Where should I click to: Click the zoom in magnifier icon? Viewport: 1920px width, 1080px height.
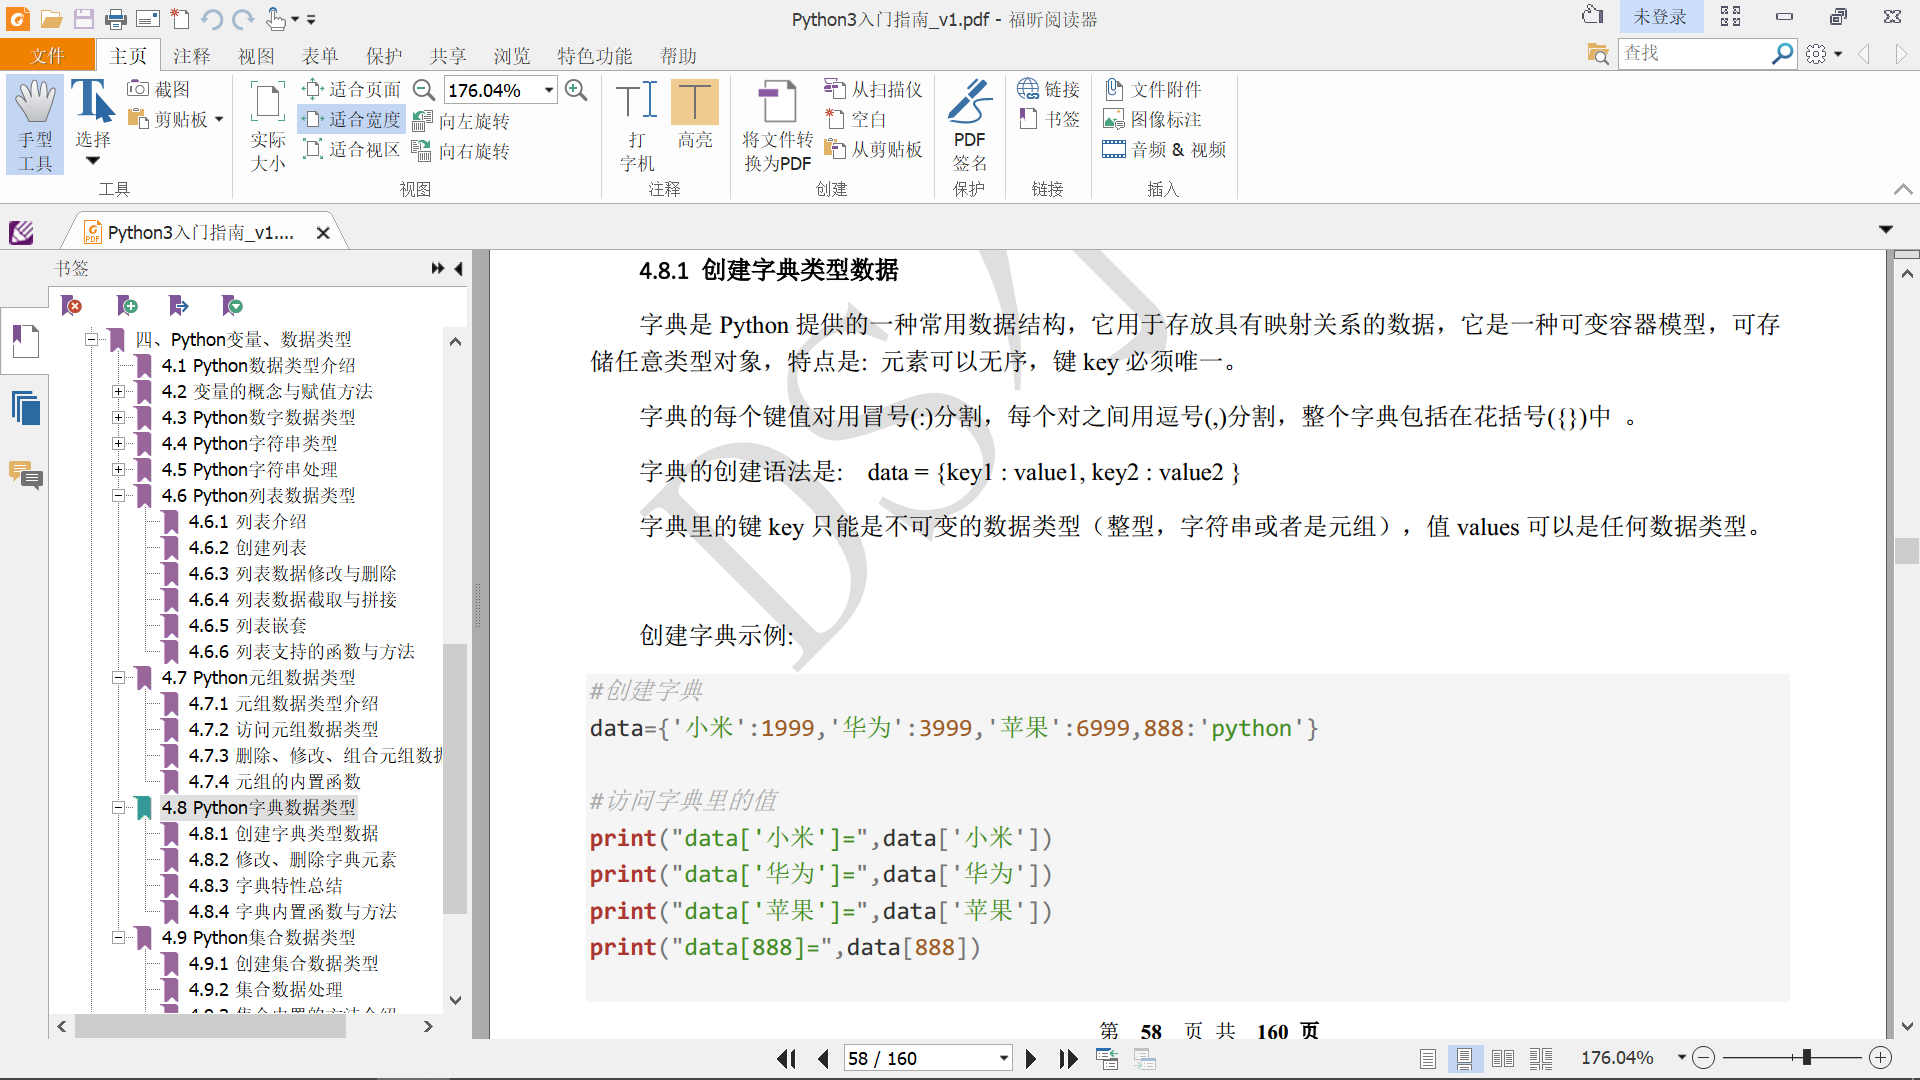[x=576, y=90]
